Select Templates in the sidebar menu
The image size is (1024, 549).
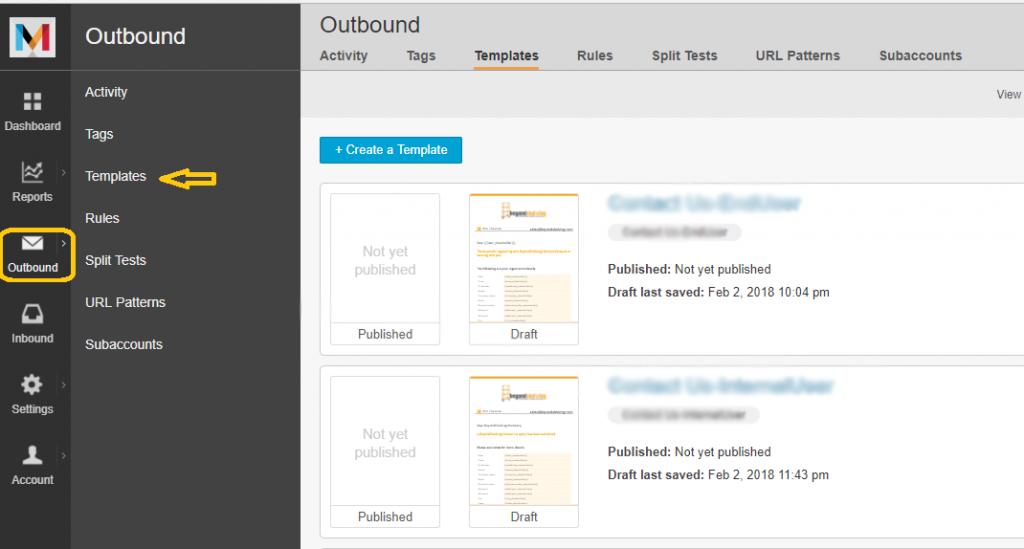click(x=116, y=176)
